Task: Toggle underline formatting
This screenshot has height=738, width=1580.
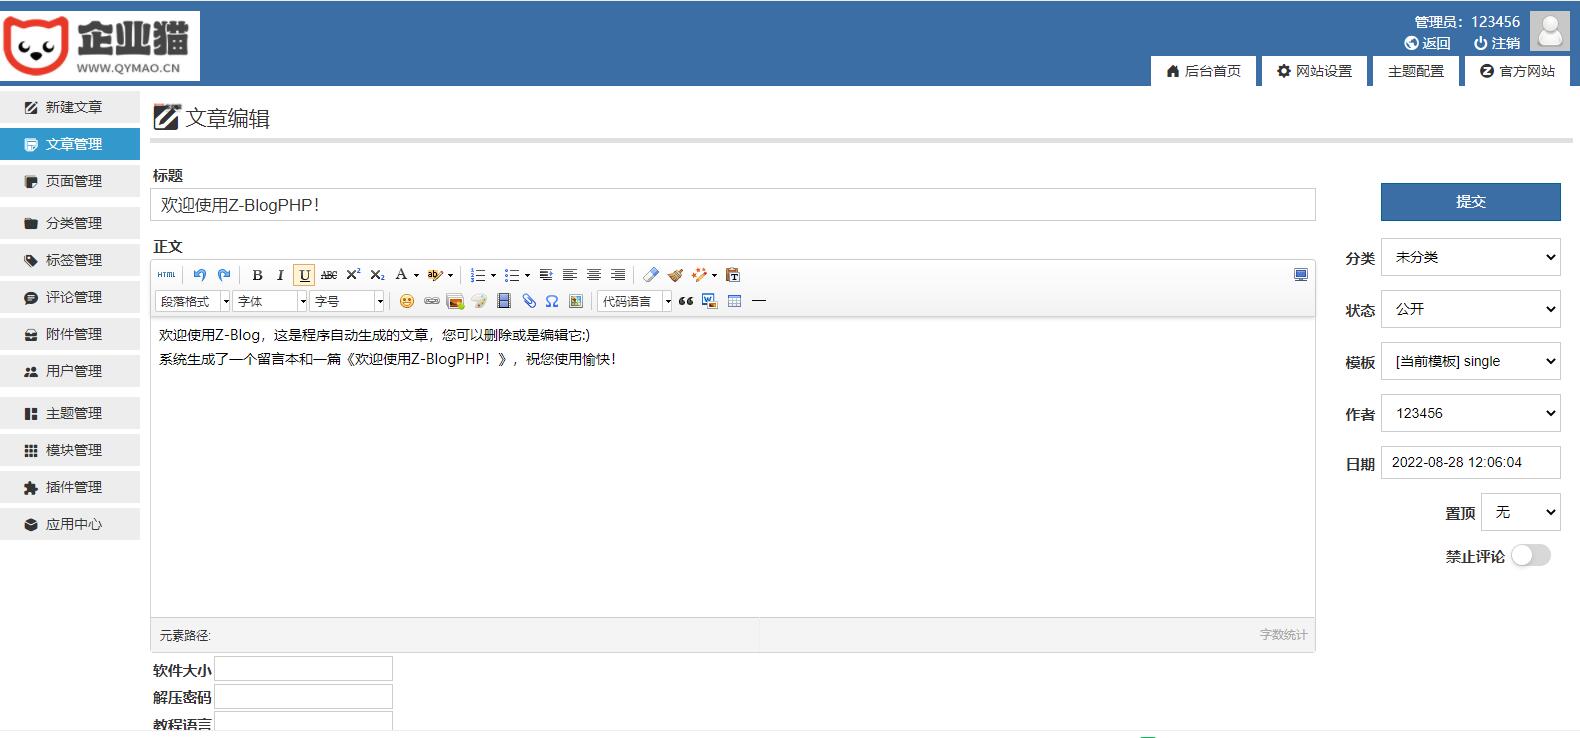Action: click(x=305, y=275)
